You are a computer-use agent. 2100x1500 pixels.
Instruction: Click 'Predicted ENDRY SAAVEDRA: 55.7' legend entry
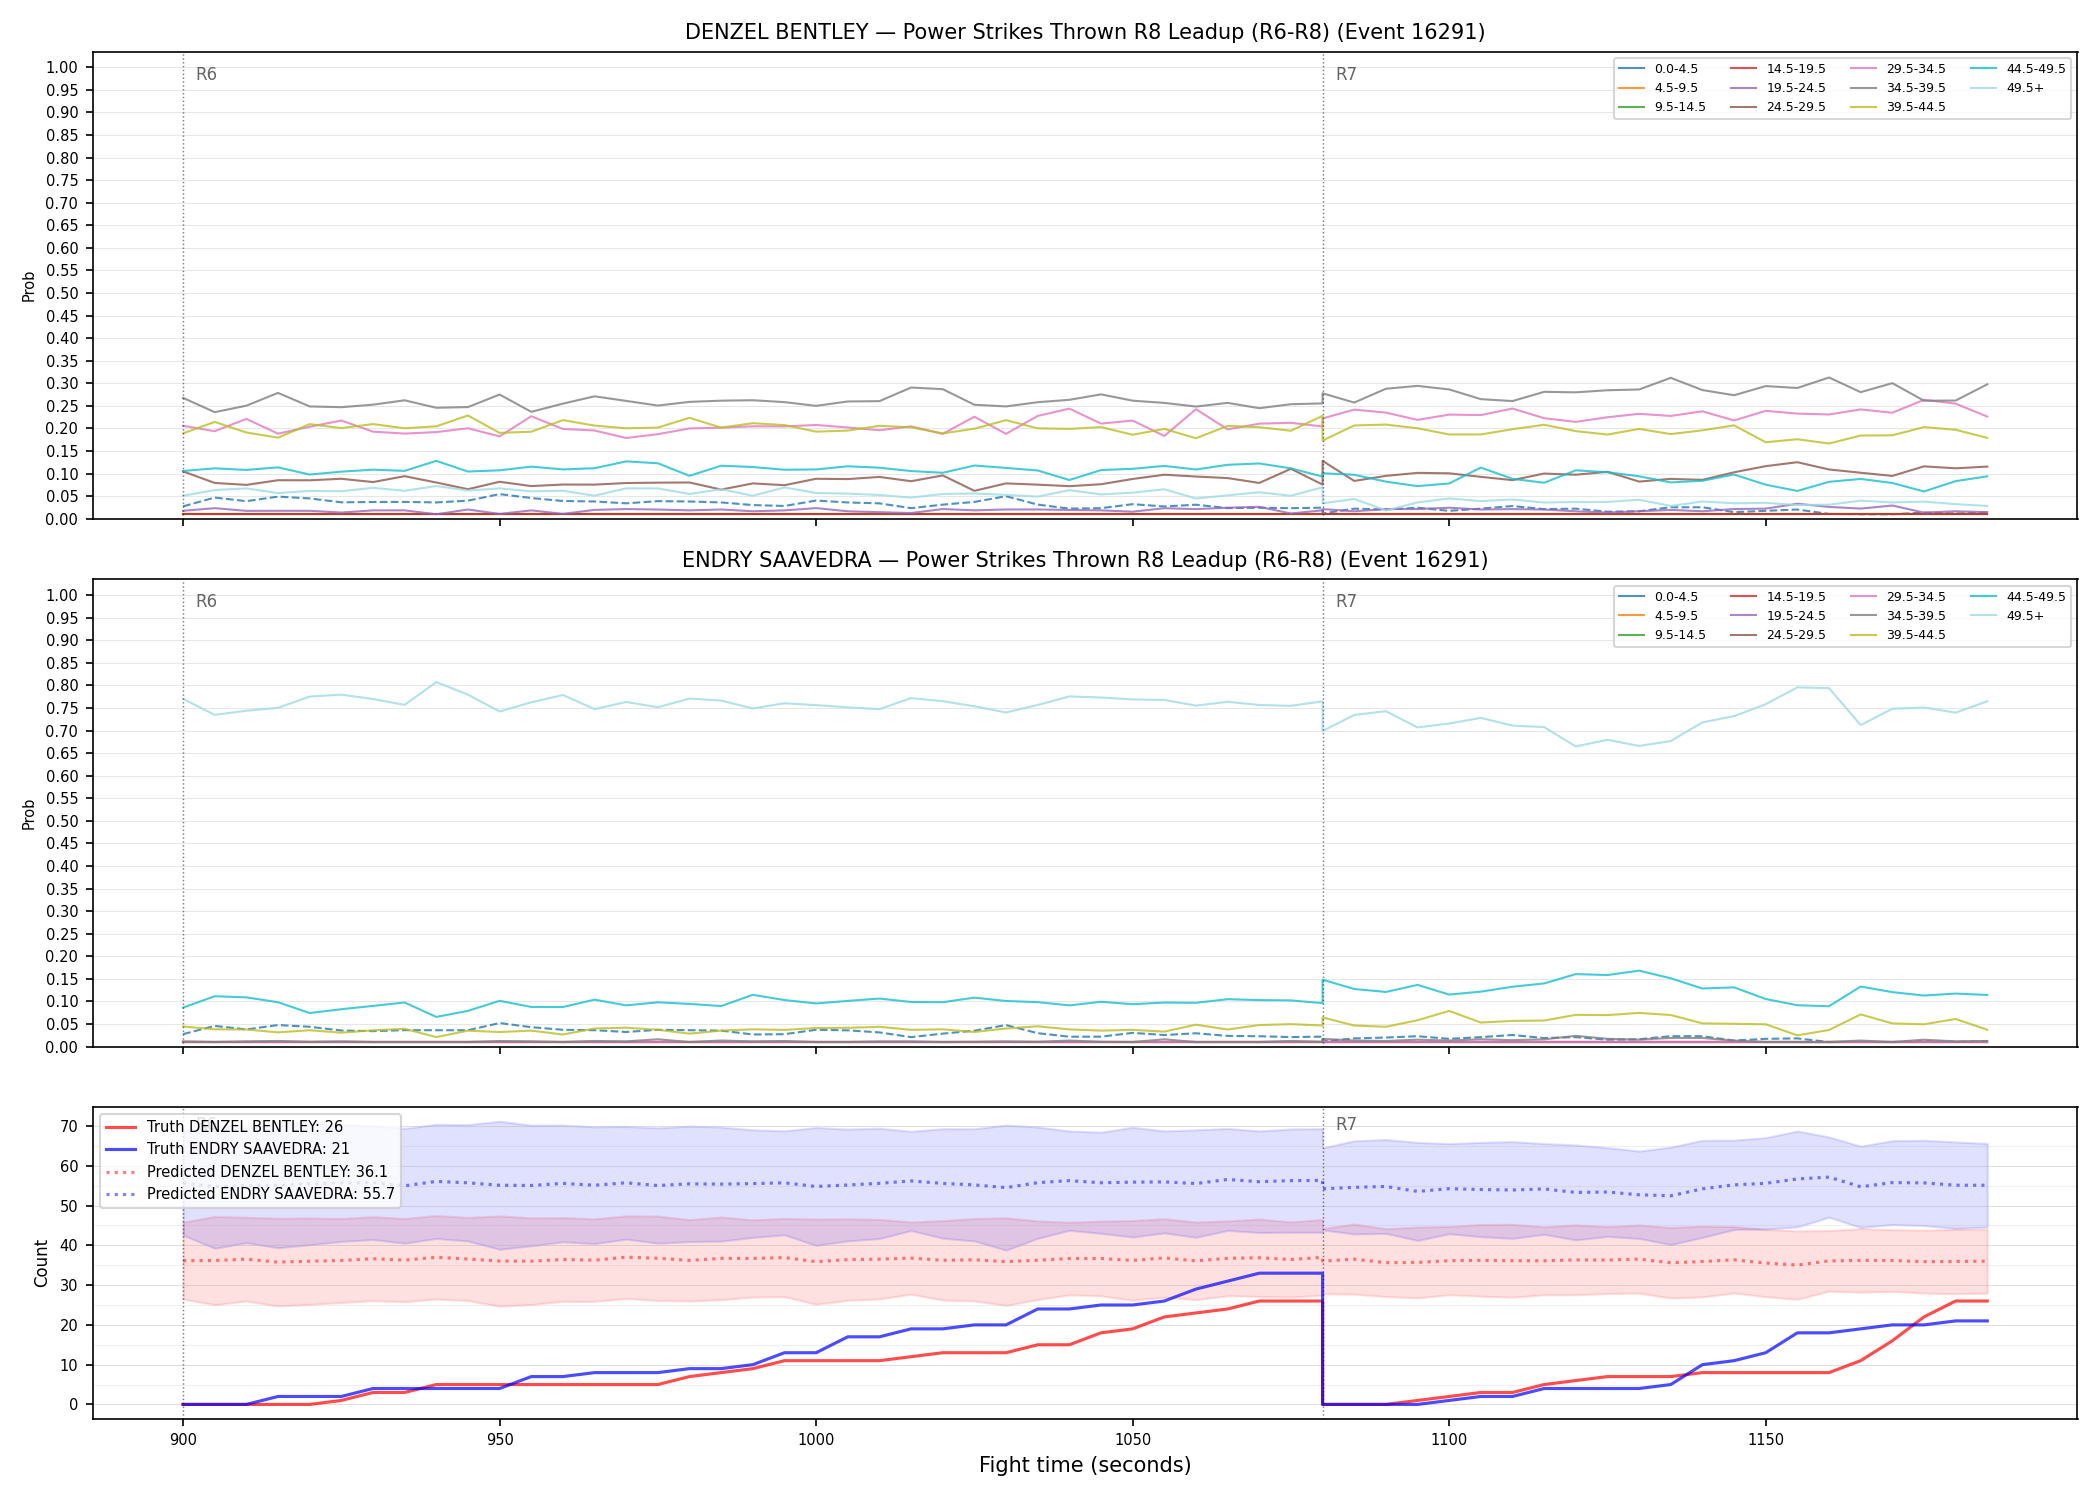click(250, 1193)
